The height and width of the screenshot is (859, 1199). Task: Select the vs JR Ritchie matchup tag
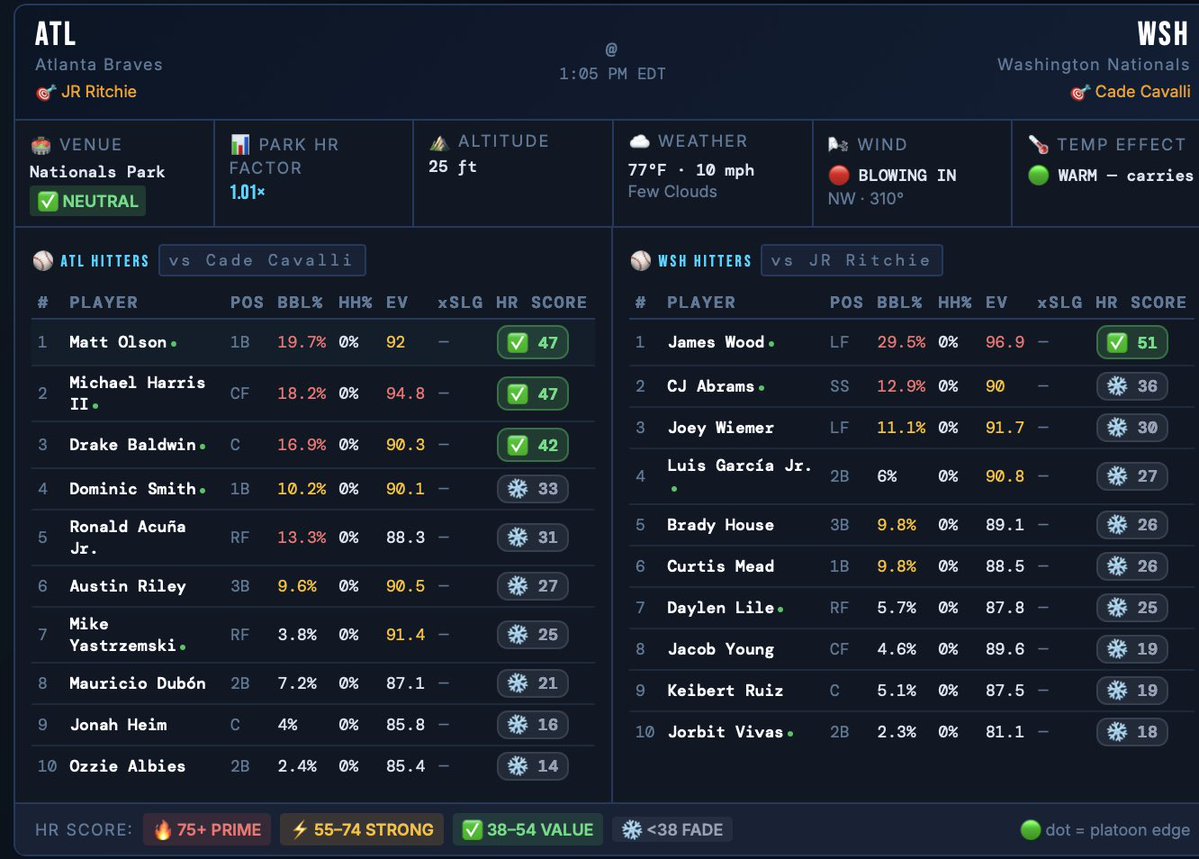(x=852, y=260)
